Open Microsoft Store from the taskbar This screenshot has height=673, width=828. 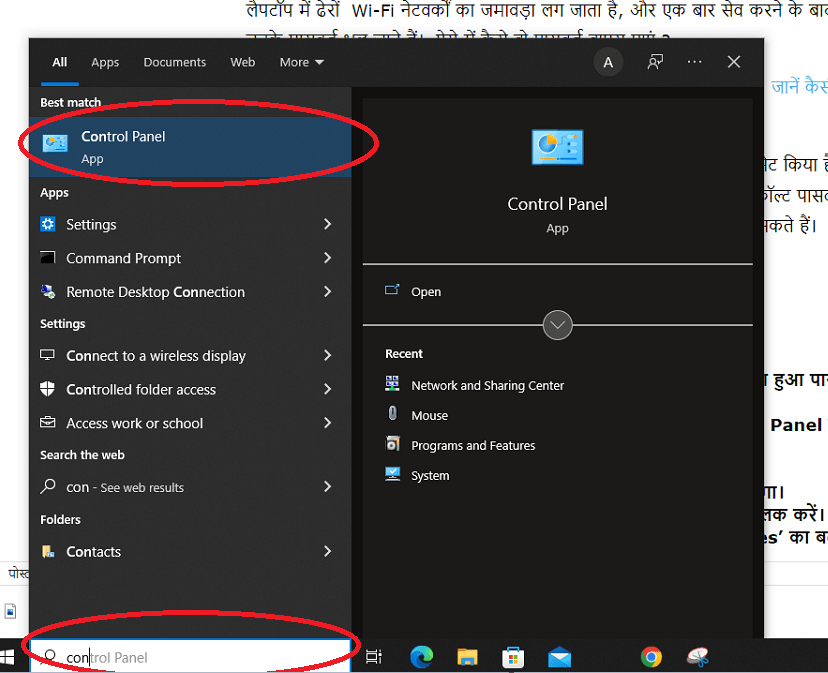pyautogui.click(x=513, y=657)
